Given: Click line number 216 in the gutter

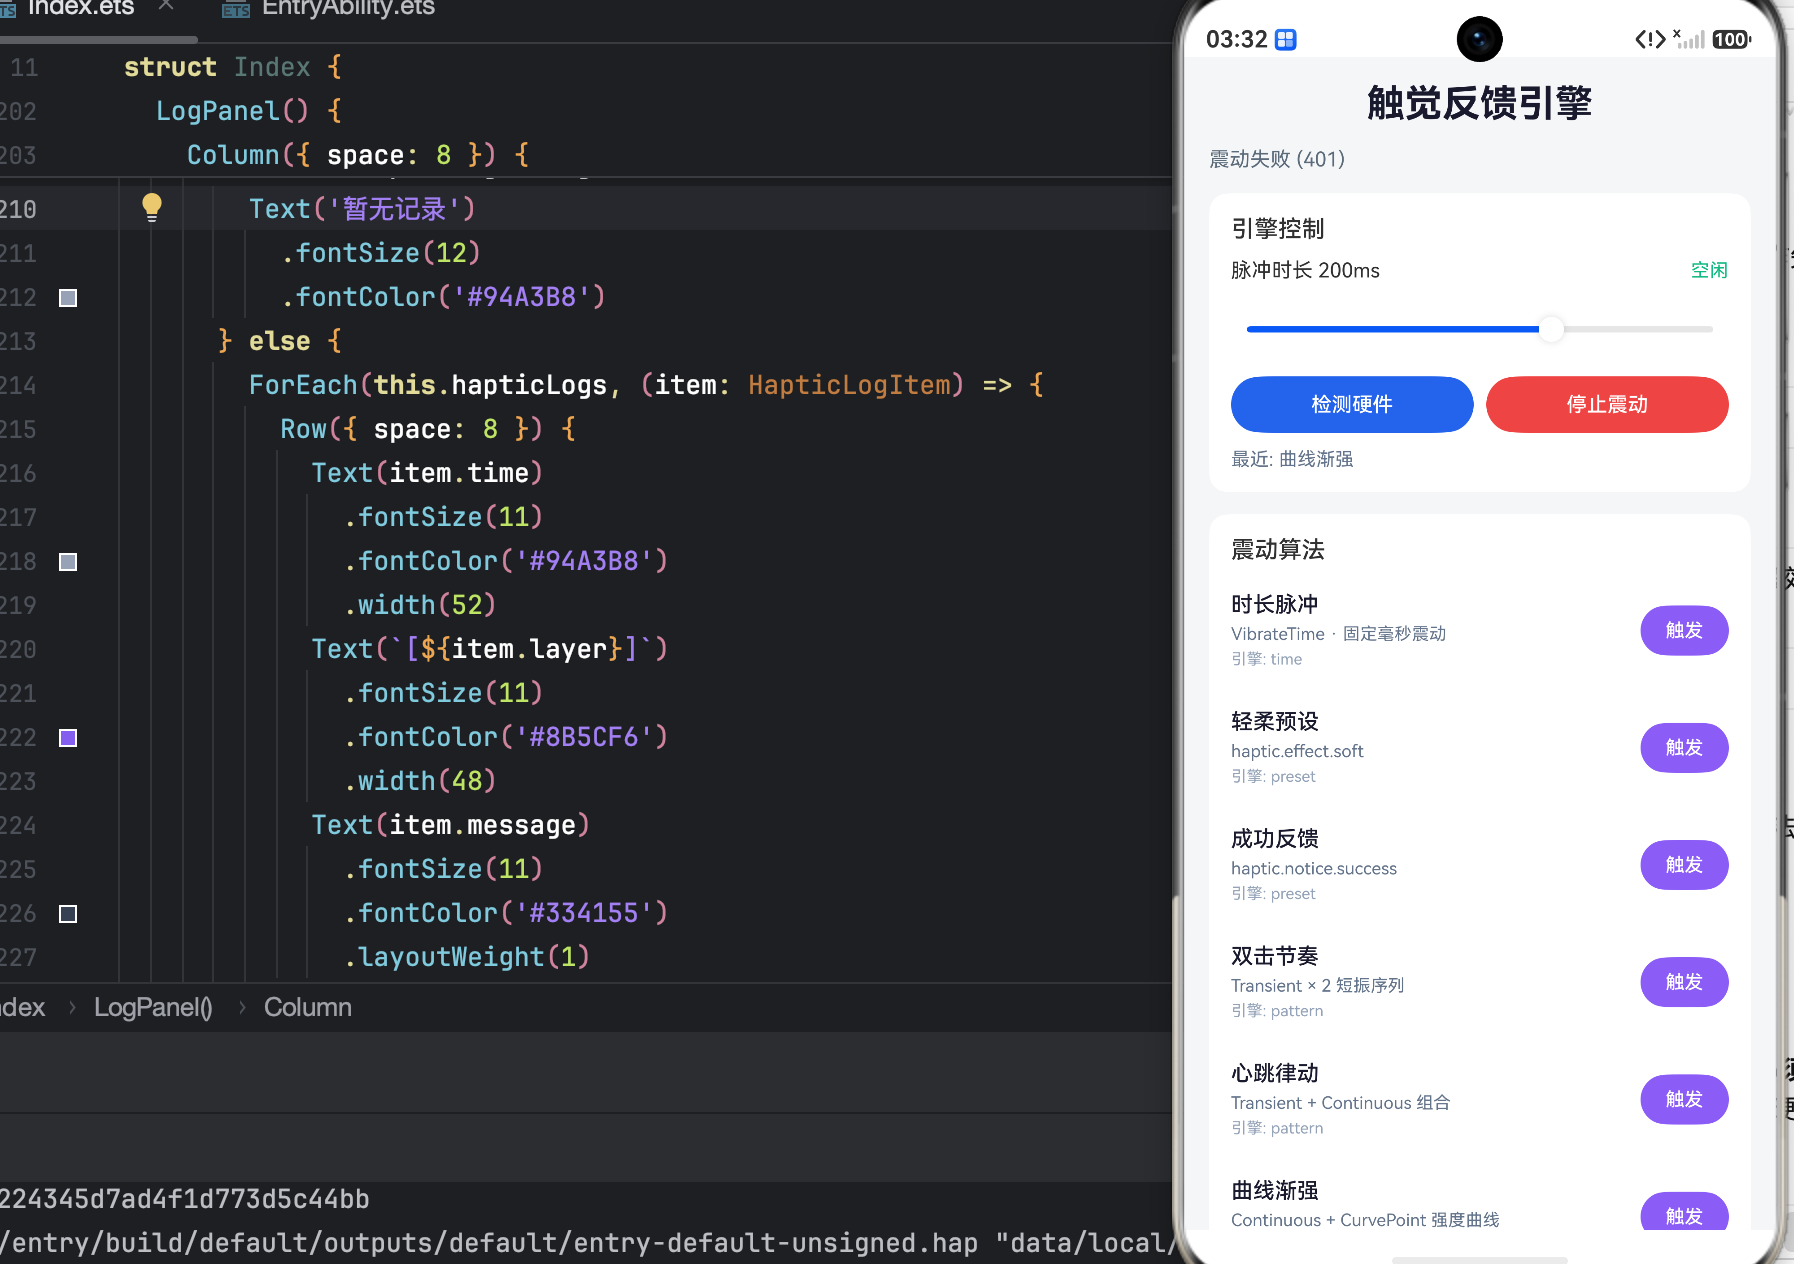Looking at the screenshot, I should point(18,473).
